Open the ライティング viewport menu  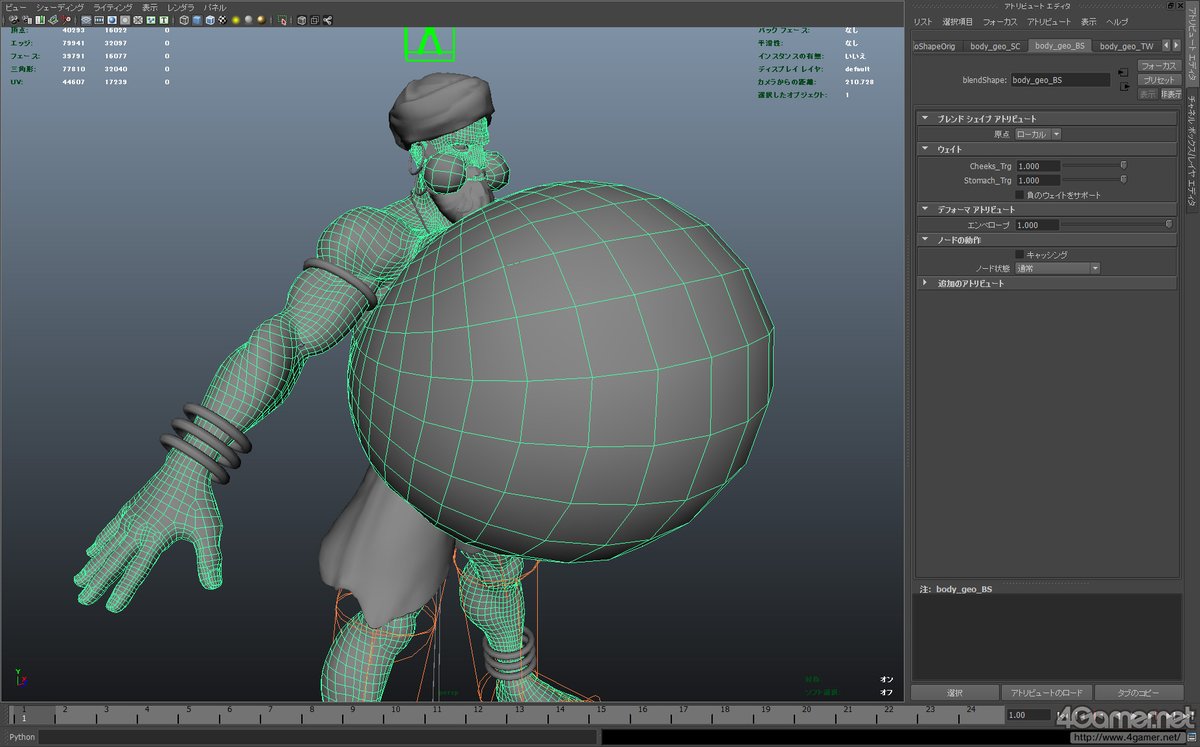point(112,6)
